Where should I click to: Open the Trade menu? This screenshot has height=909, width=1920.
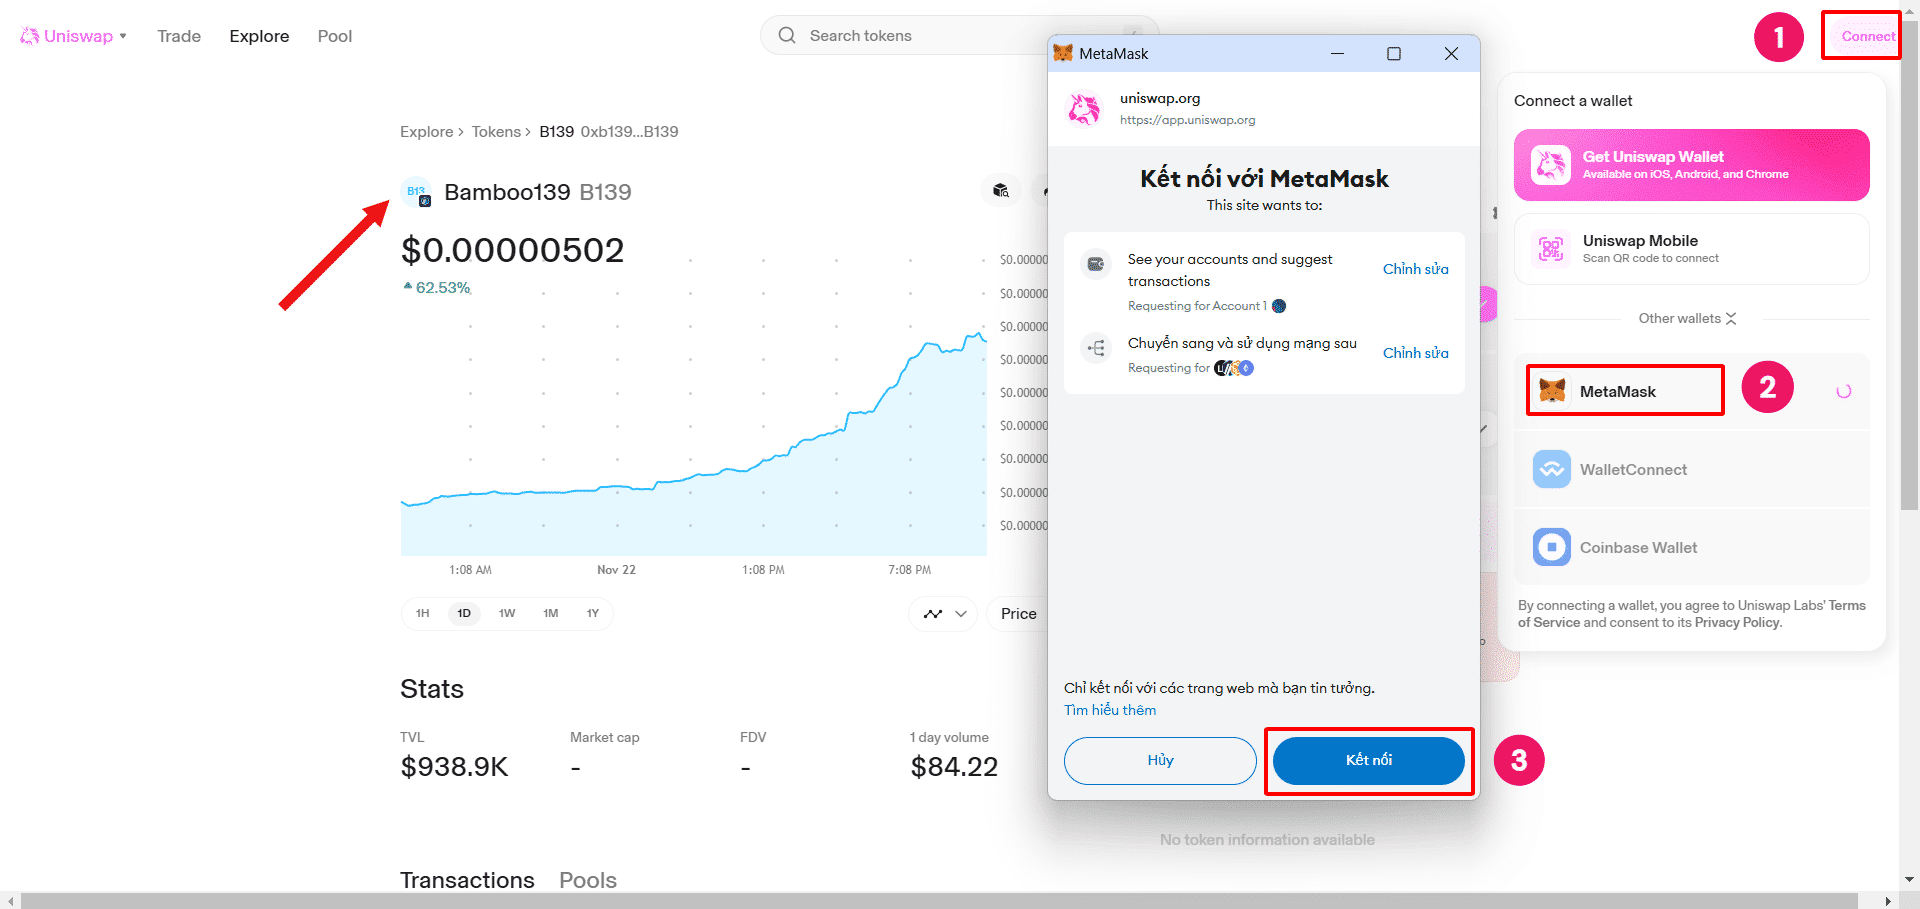point(179,36)
